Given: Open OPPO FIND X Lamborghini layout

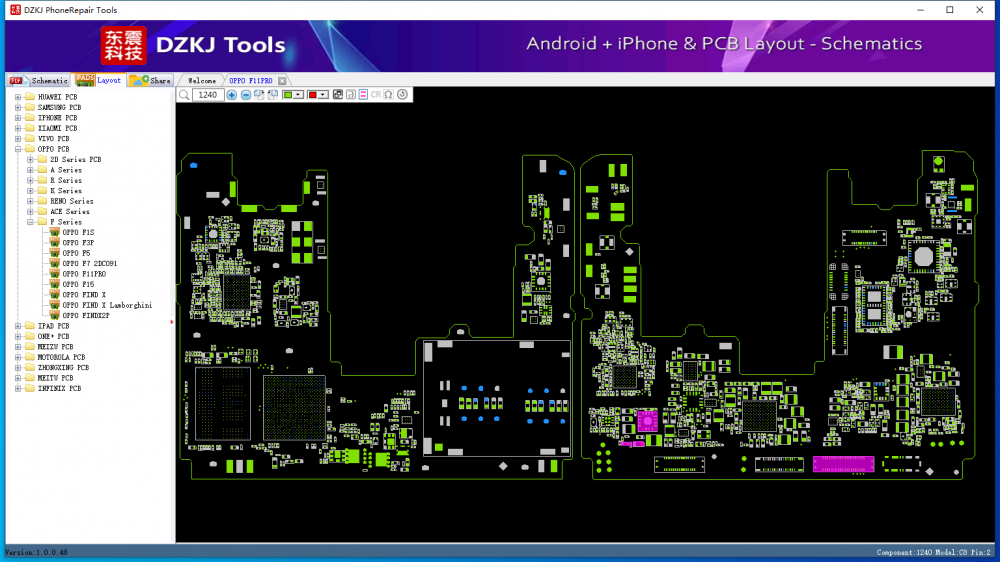Looking at the screenshot, I should click(x=106, y=305).
